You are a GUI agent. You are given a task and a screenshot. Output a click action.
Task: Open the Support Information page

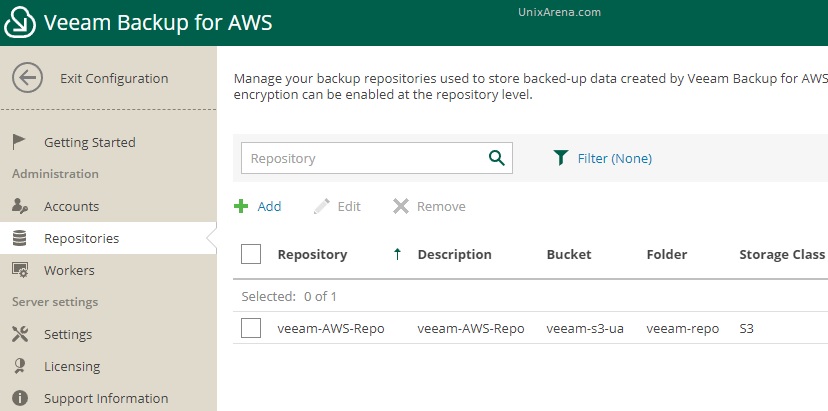click(106, 398)
